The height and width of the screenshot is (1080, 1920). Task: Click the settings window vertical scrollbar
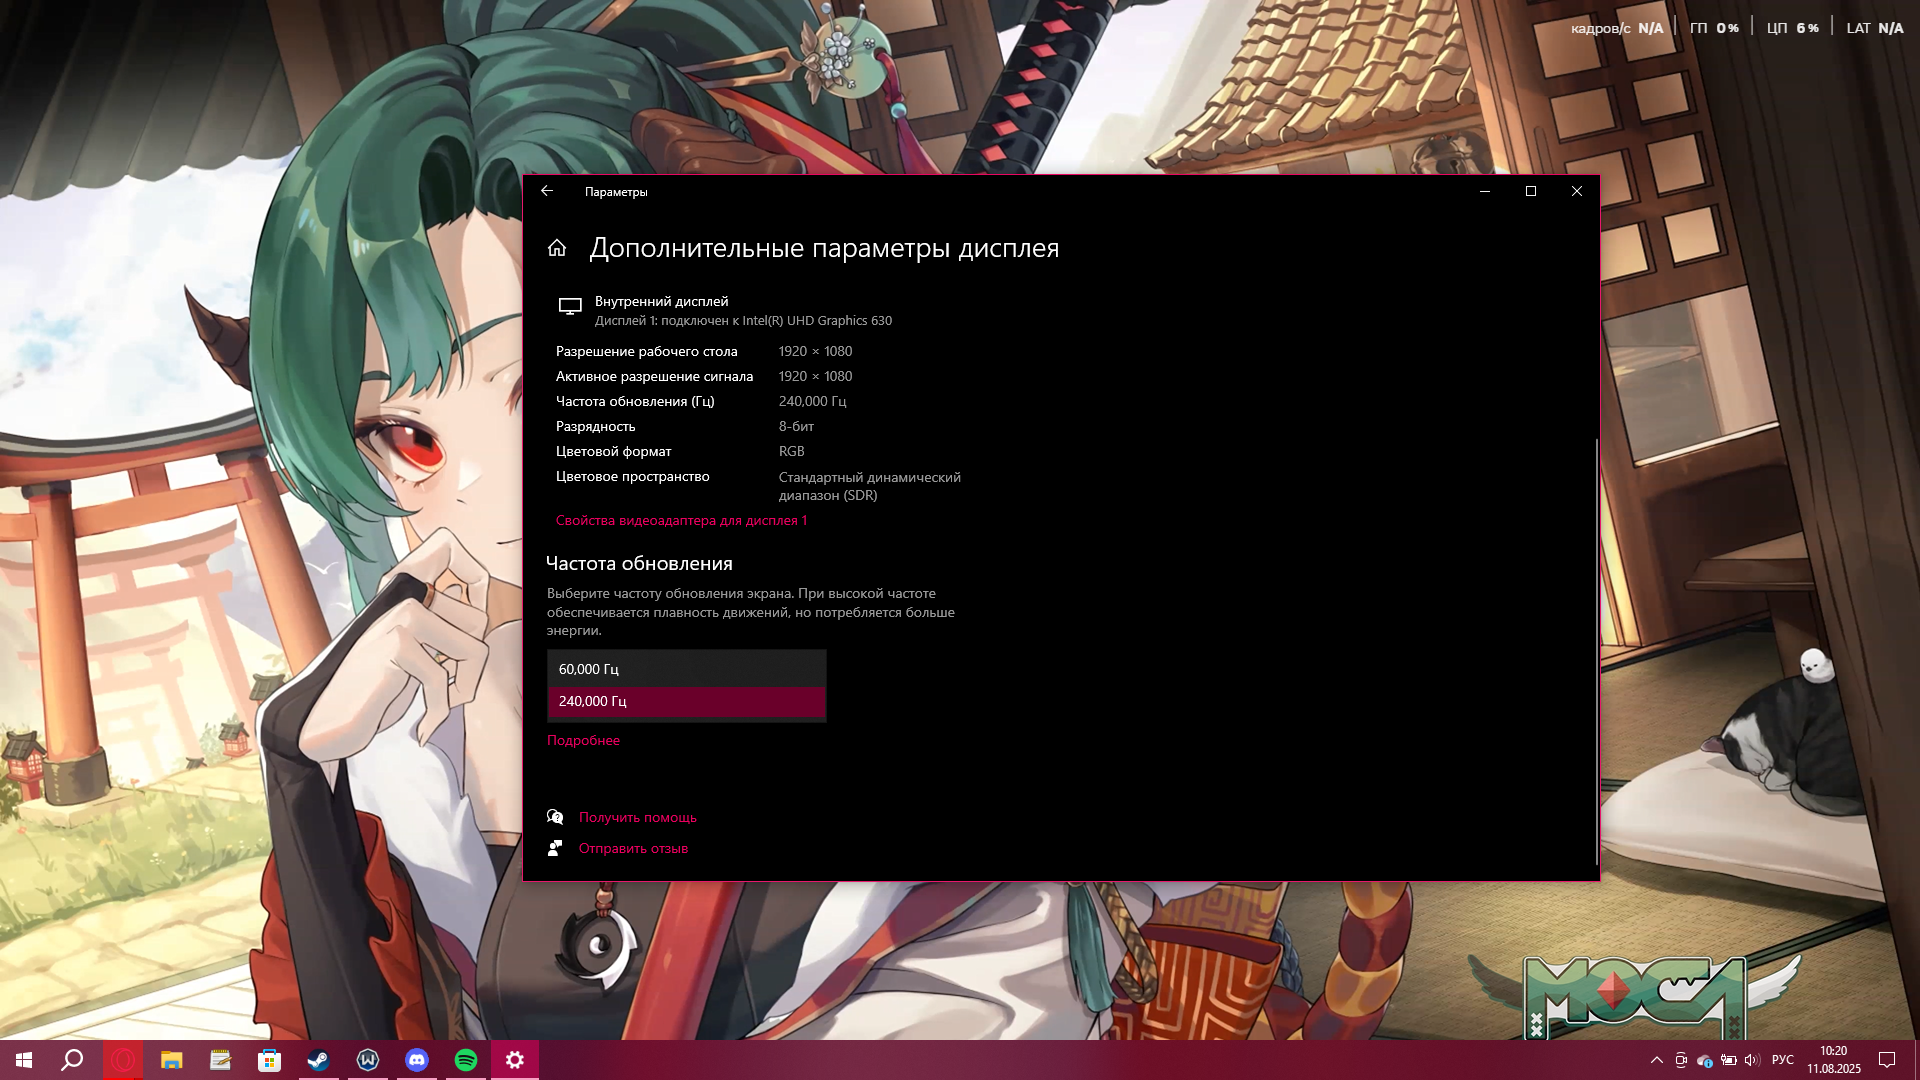(x=1596, y=650)
